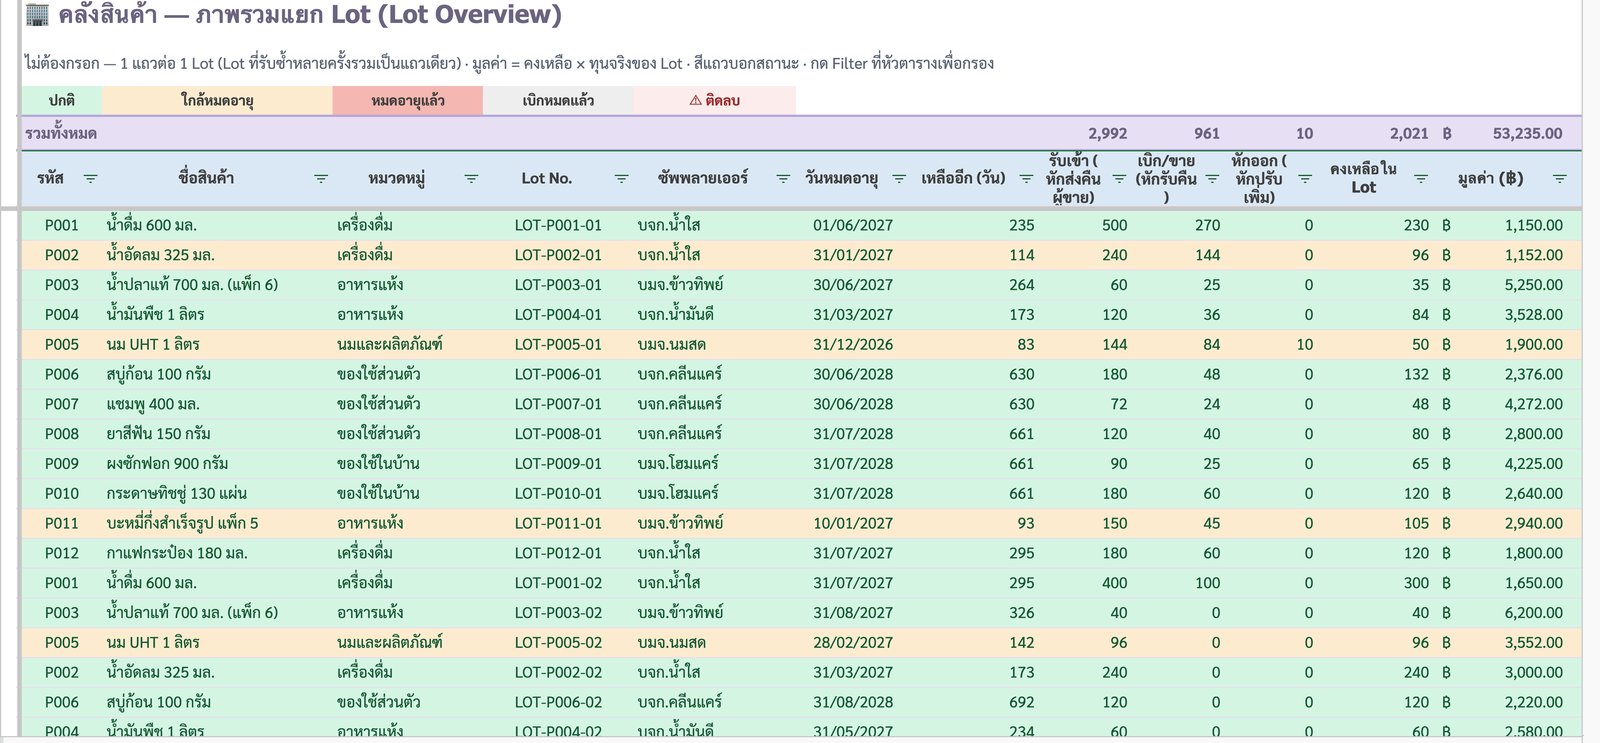Click the code cell P007
The image size is (1600, 743).
[62, 405]
